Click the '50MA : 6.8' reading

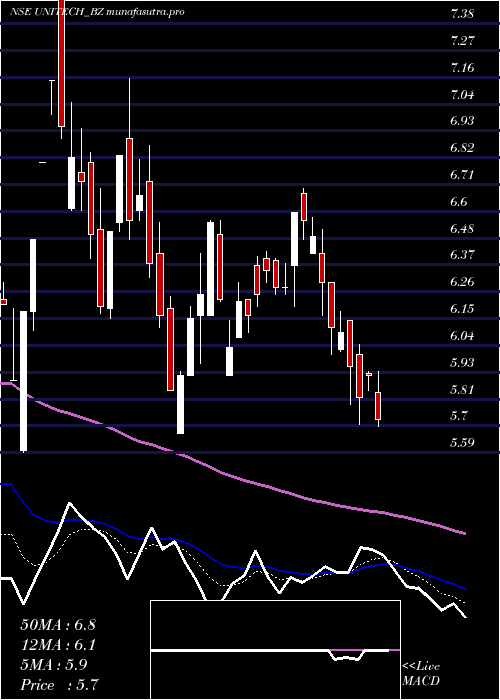pos(58,624)
